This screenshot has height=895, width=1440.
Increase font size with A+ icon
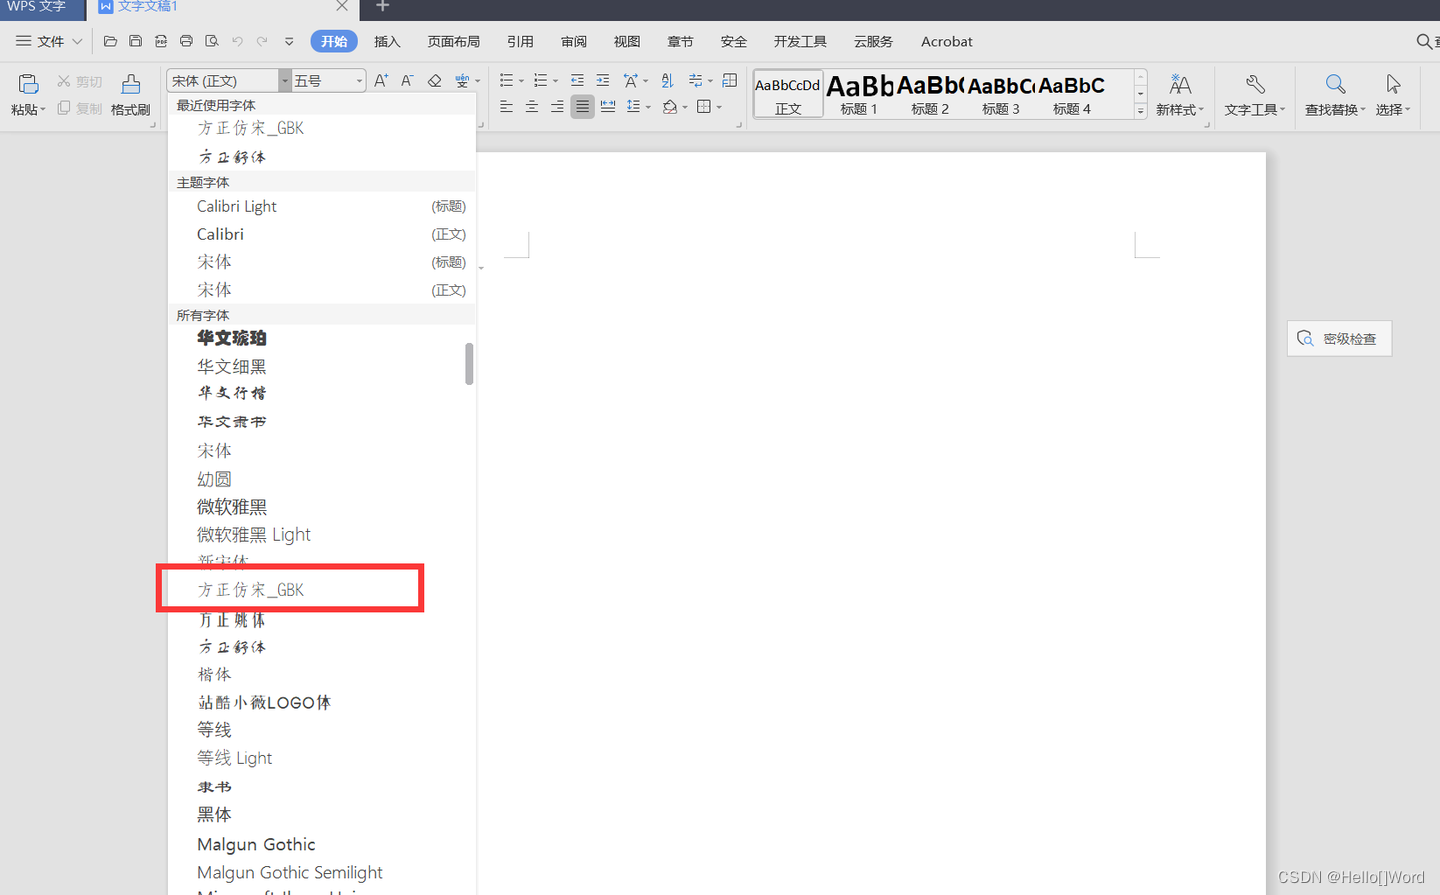click(x=381, y=80)
